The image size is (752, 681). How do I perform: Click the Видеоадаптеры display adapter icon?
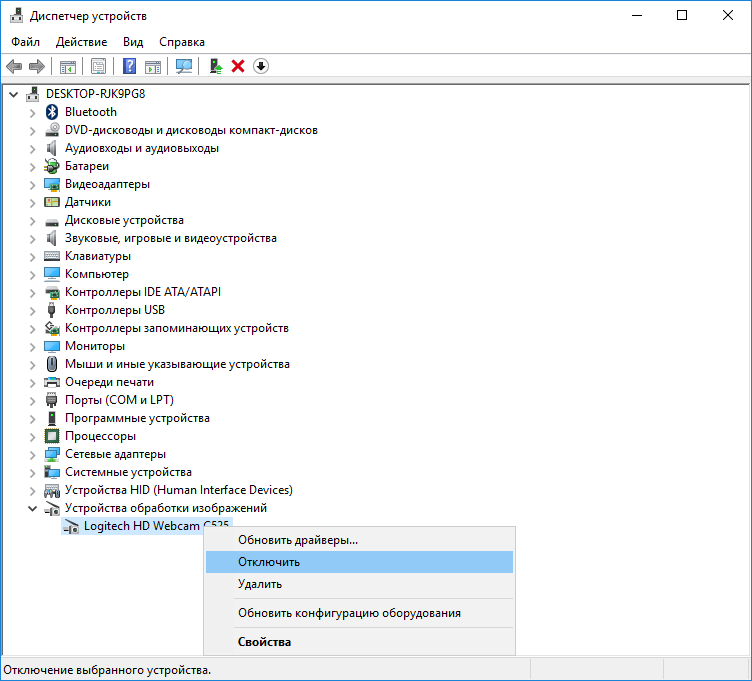[x=52, y=184]
